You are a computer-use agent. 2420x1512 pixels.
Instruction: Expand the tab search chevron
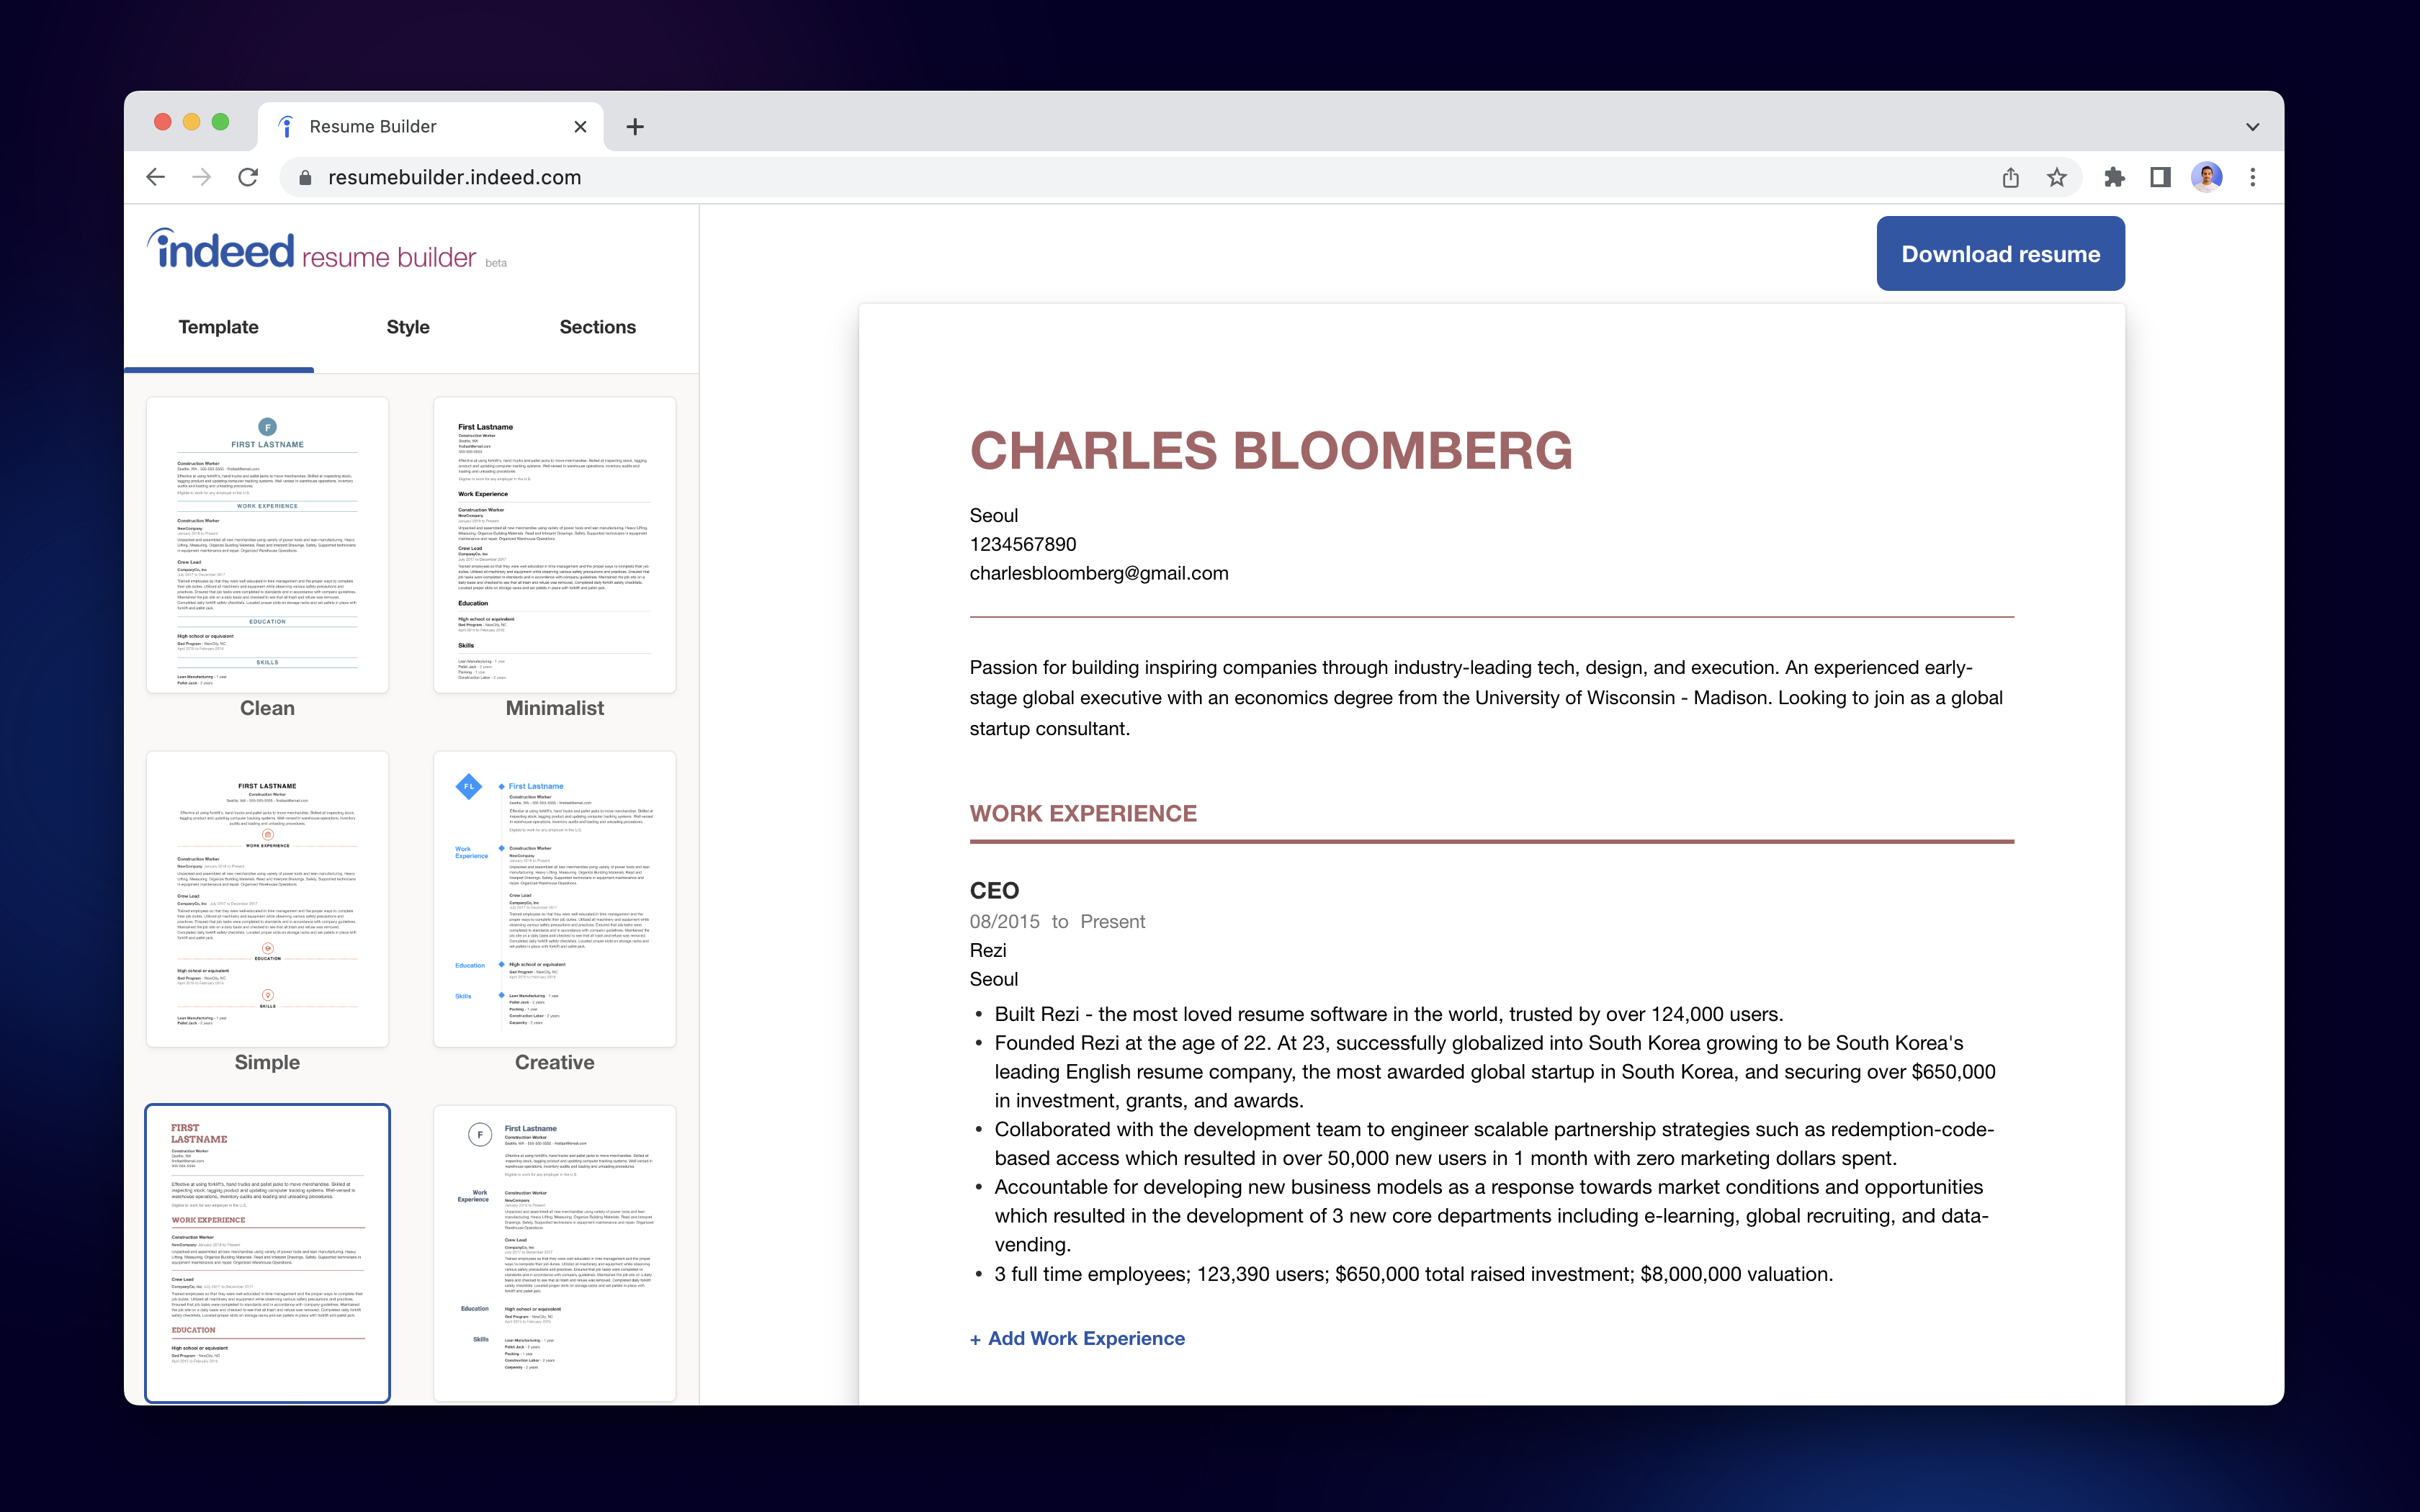(x=2252, y=127)
